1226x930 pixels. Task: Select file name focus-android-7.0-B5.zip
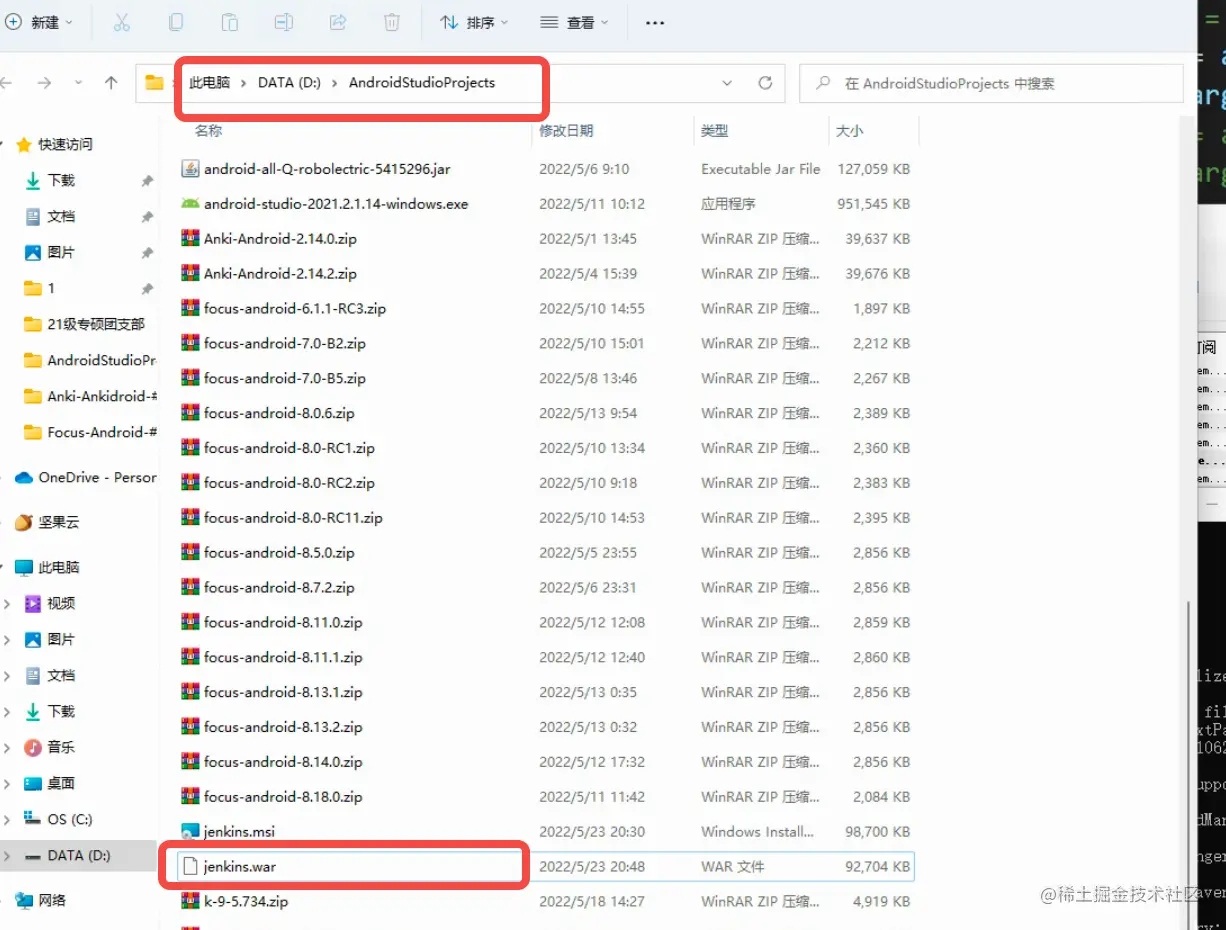tap(285, 378)
